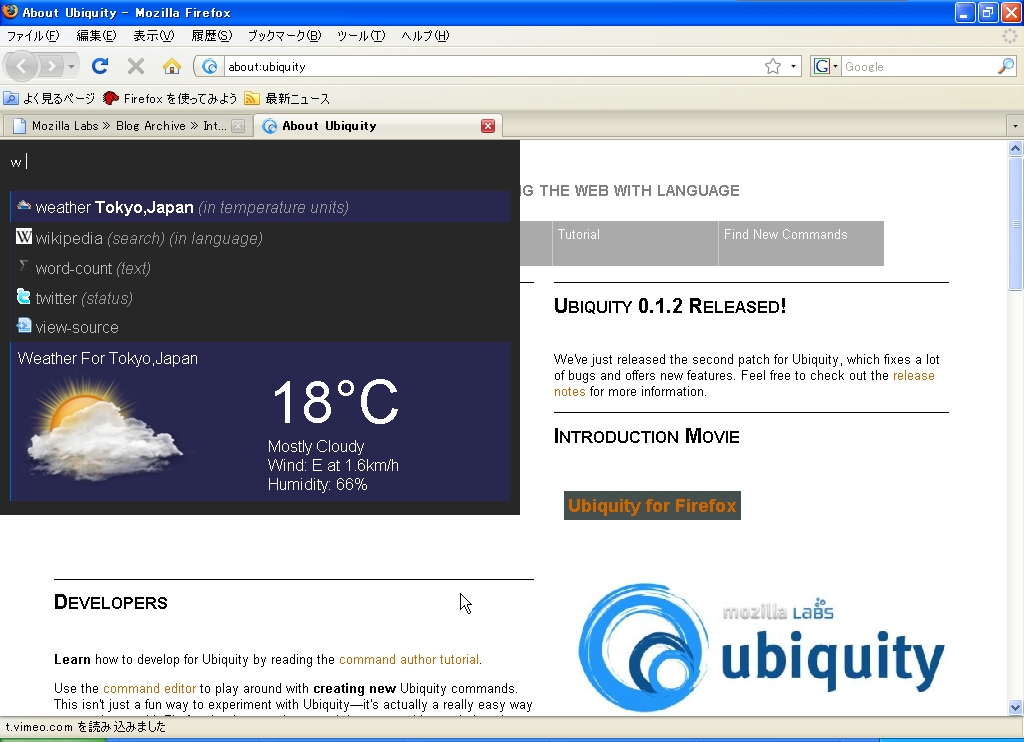
Task: Open the ブックマーク(B) menu
Action: pos(285,36)
